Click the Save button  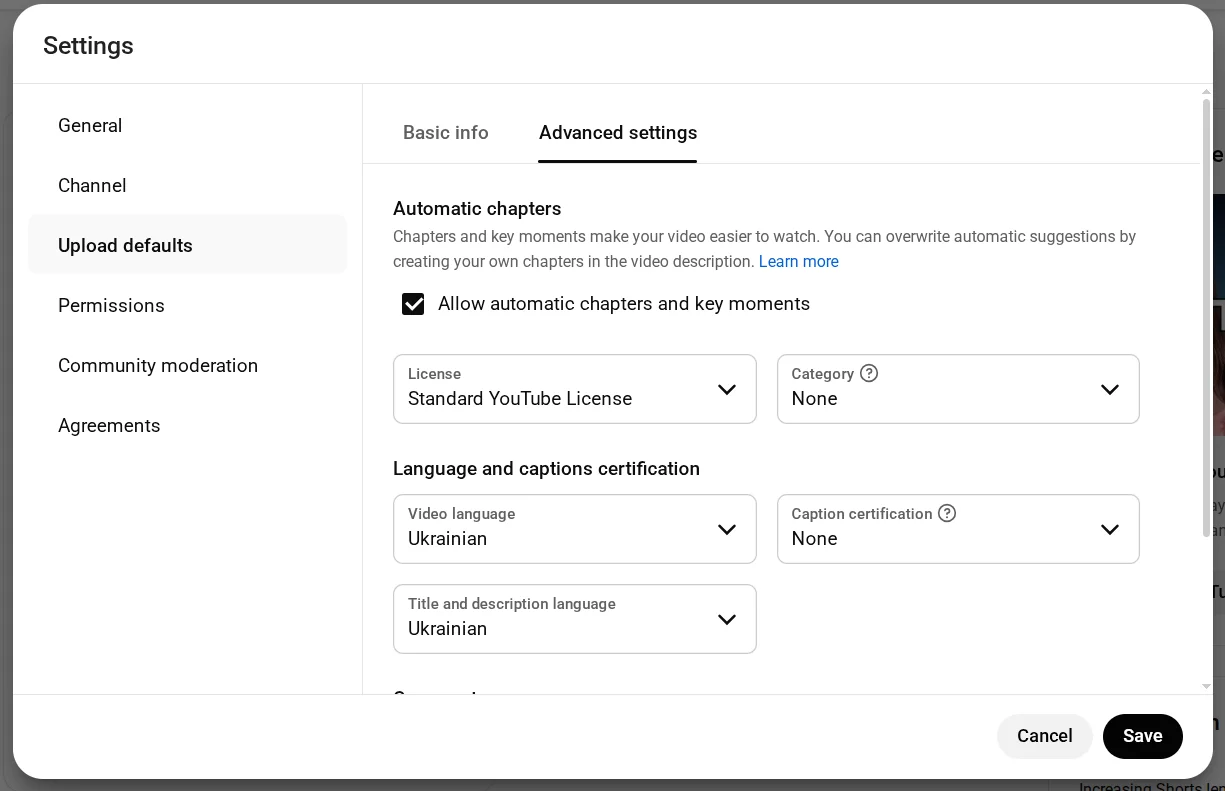click(x=1142, y=736)
